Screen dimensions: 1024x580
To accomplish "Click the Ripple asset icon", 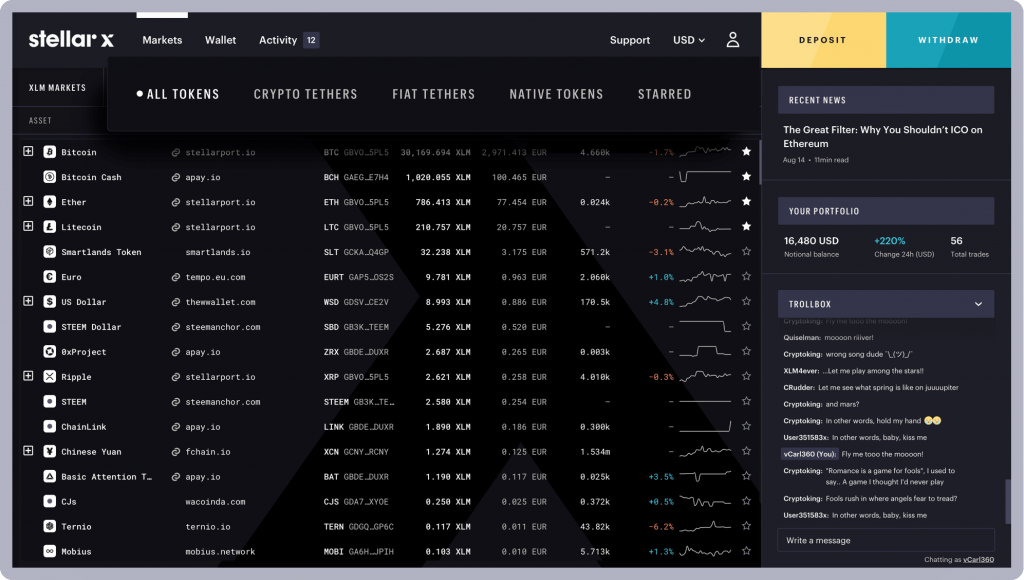I will click(x=49, y=376).
